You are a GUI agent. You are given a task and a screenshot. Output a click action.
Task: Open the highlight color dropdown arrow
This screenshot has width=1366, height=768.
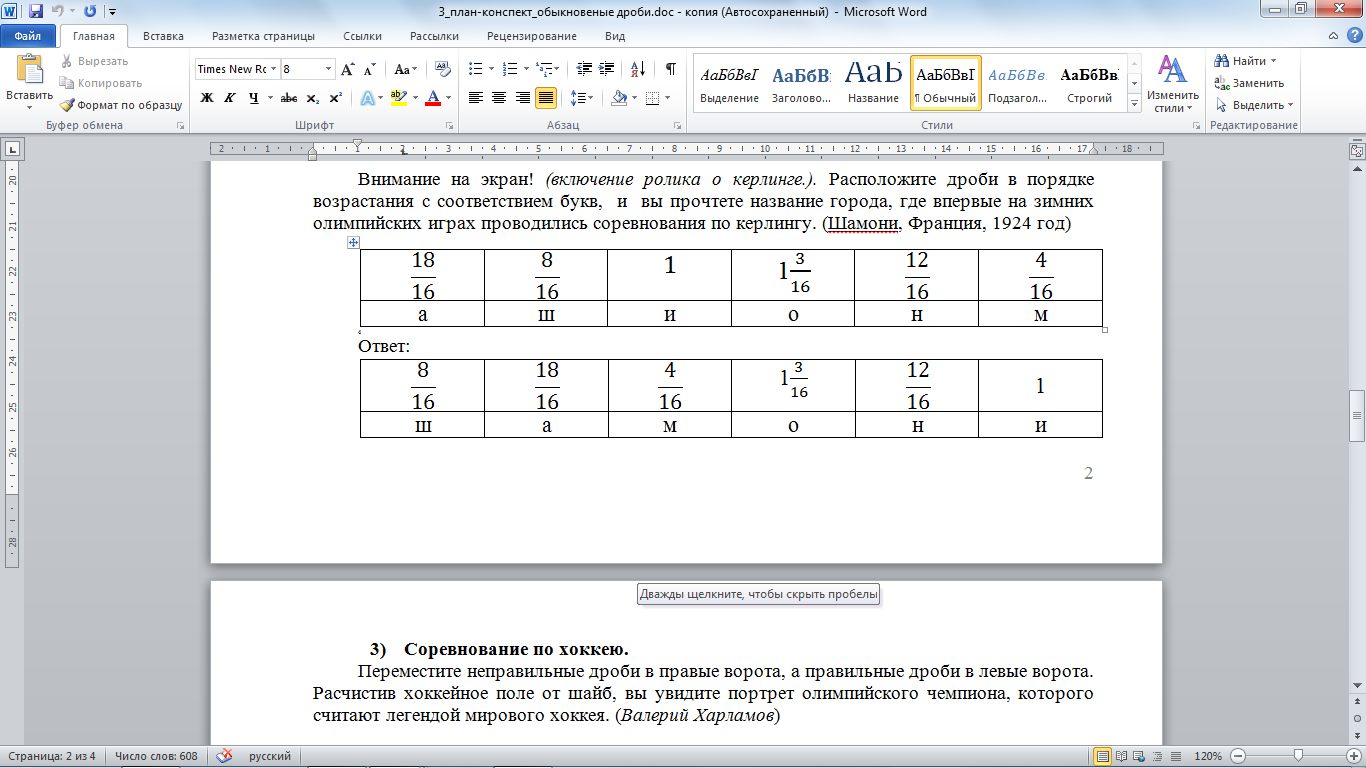(414, 98)
